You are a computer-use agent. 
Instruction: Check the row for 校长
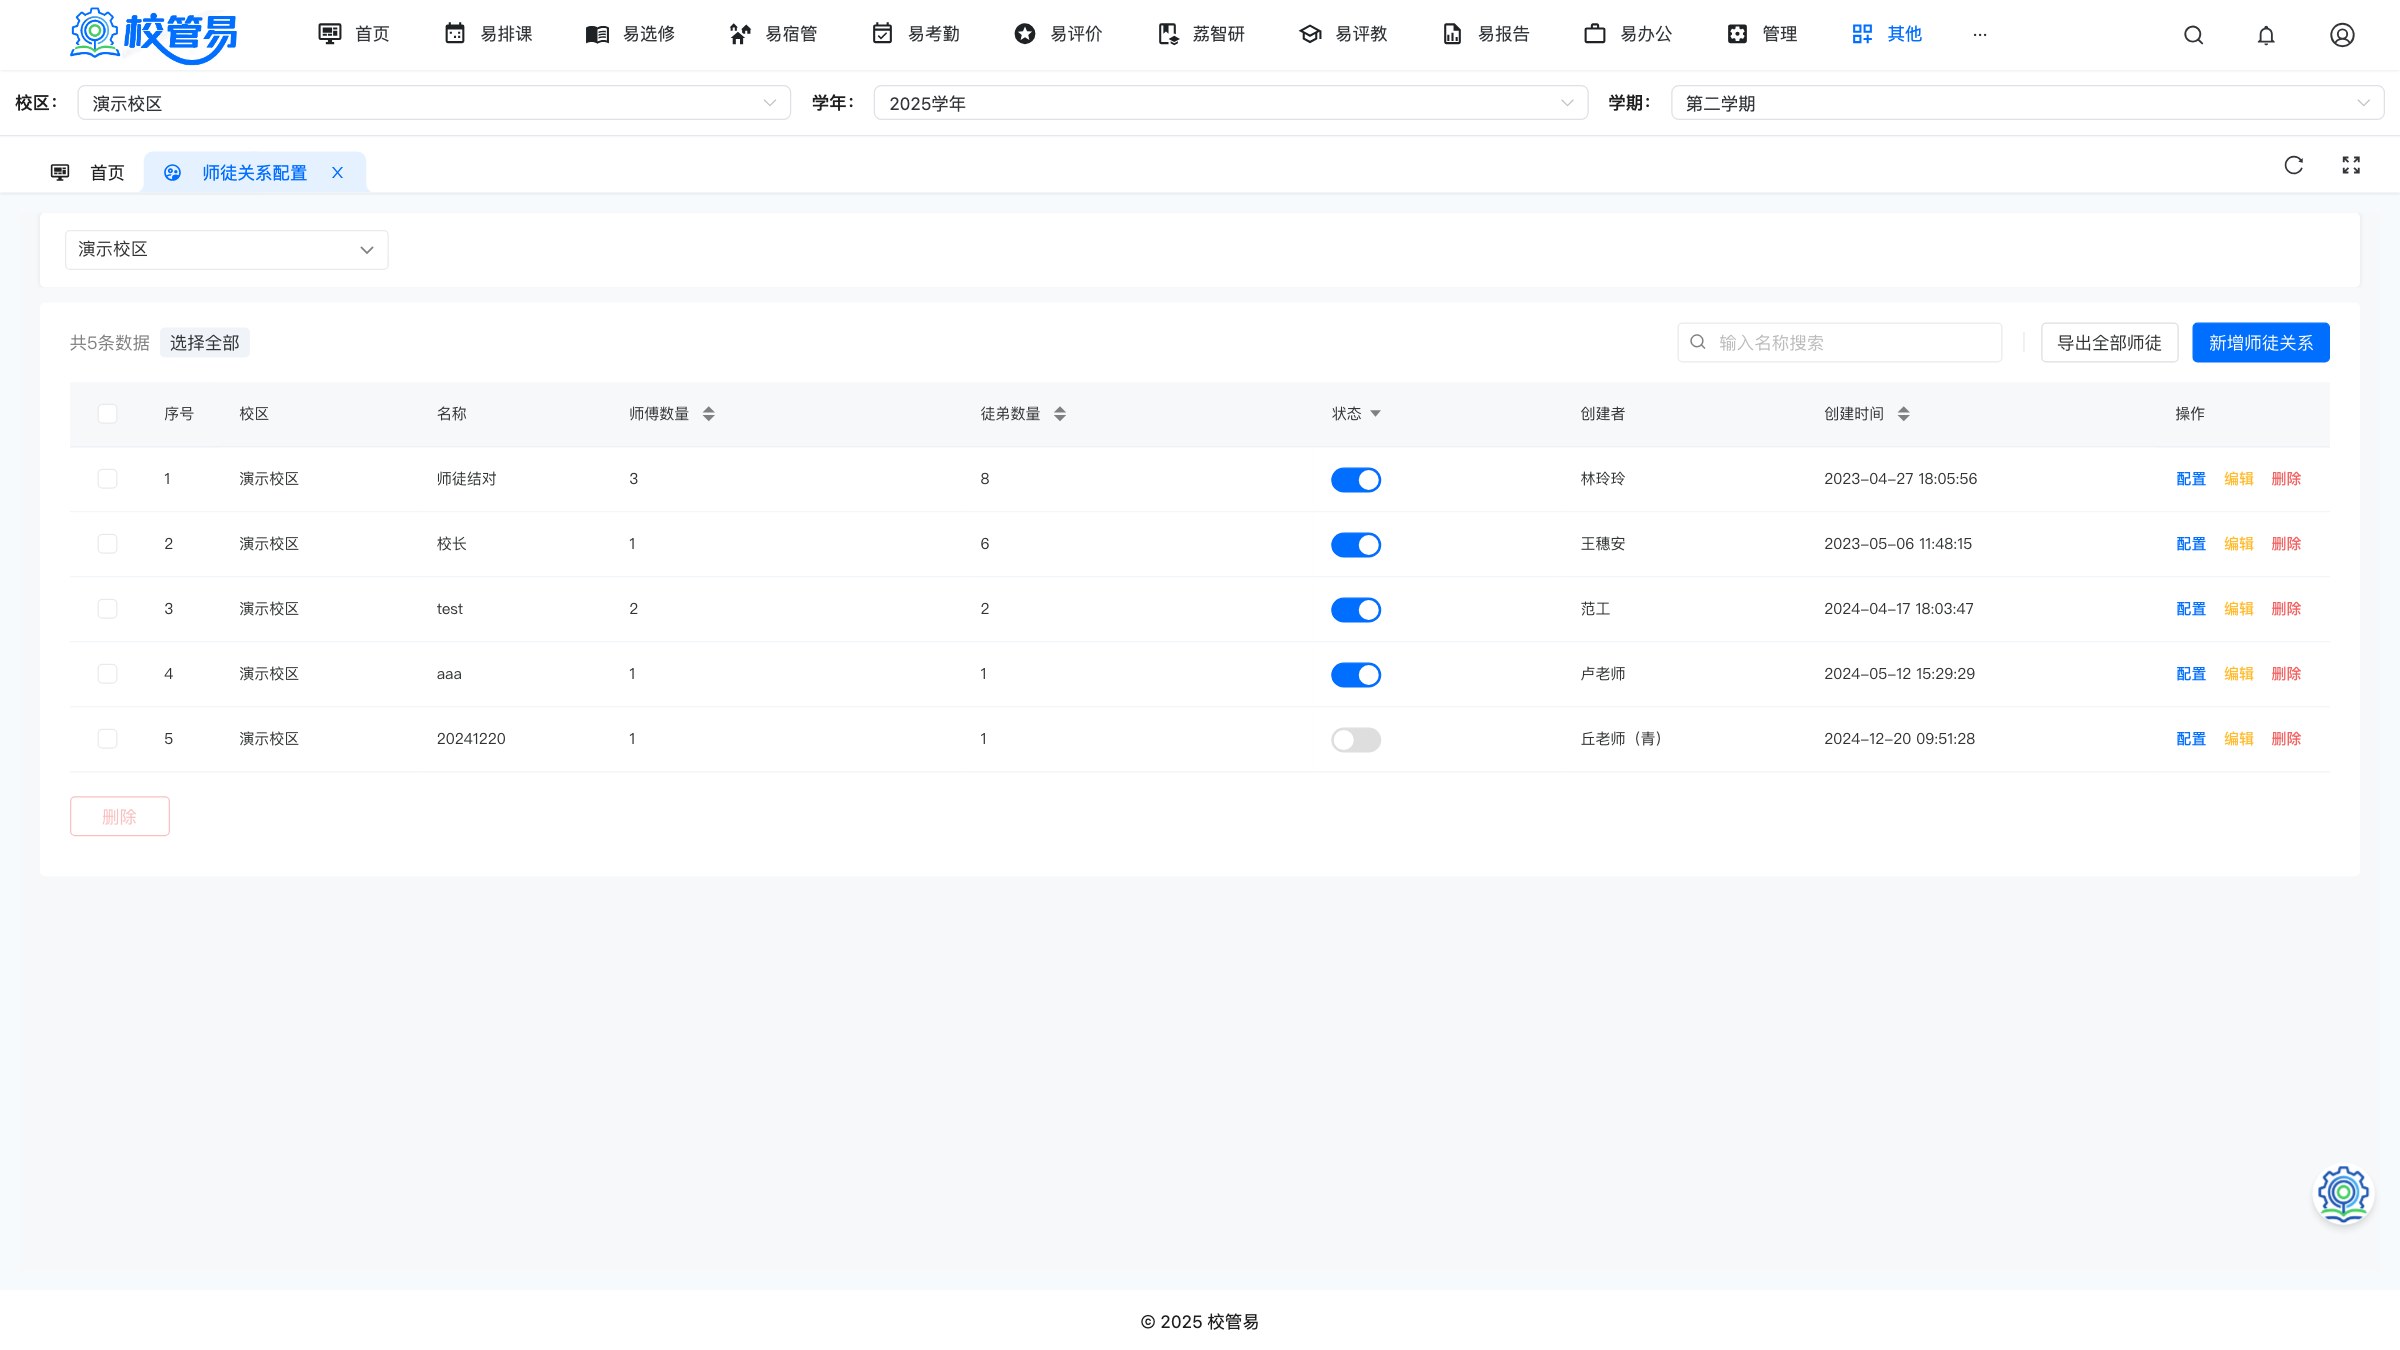click(107, 544)
